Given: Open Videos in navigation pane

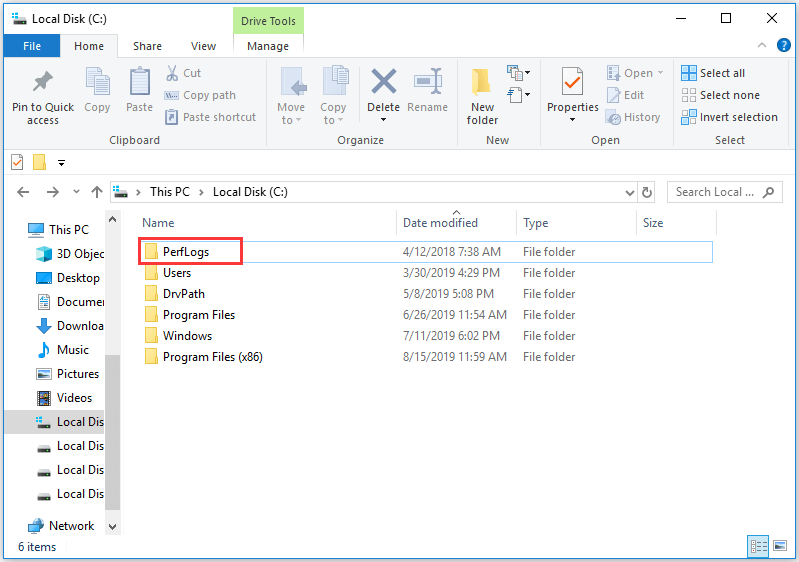Looking at the screenshot, I should pos(64,397).
